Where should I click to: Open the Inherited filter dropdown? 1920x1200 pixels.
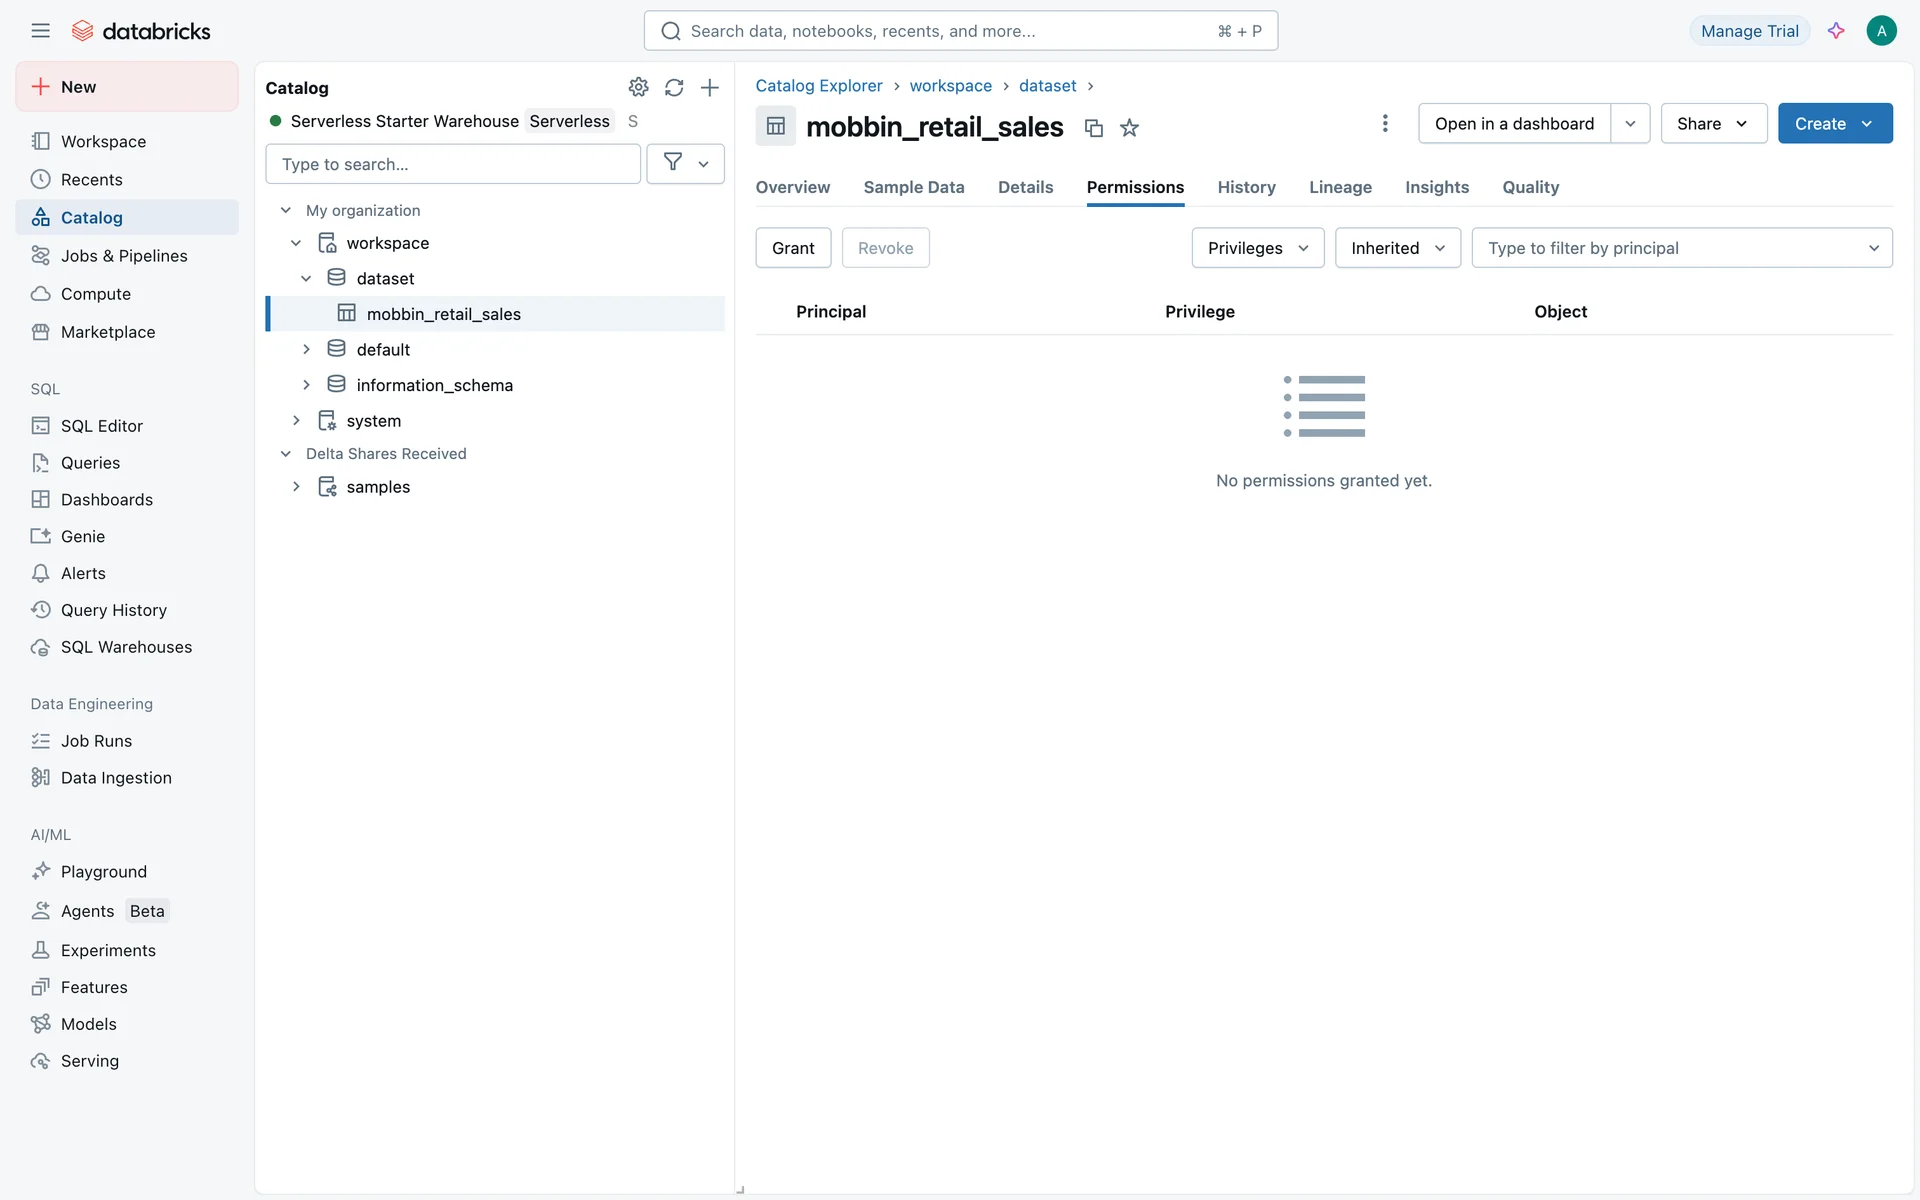click(x=1397, y=248)
